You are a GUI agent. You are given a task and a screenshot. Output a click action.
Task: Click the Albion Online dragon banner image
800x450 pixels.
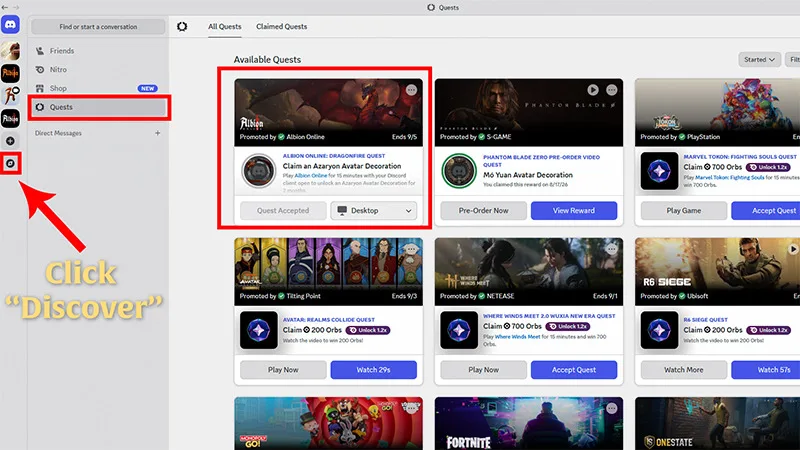coord(329,112)
